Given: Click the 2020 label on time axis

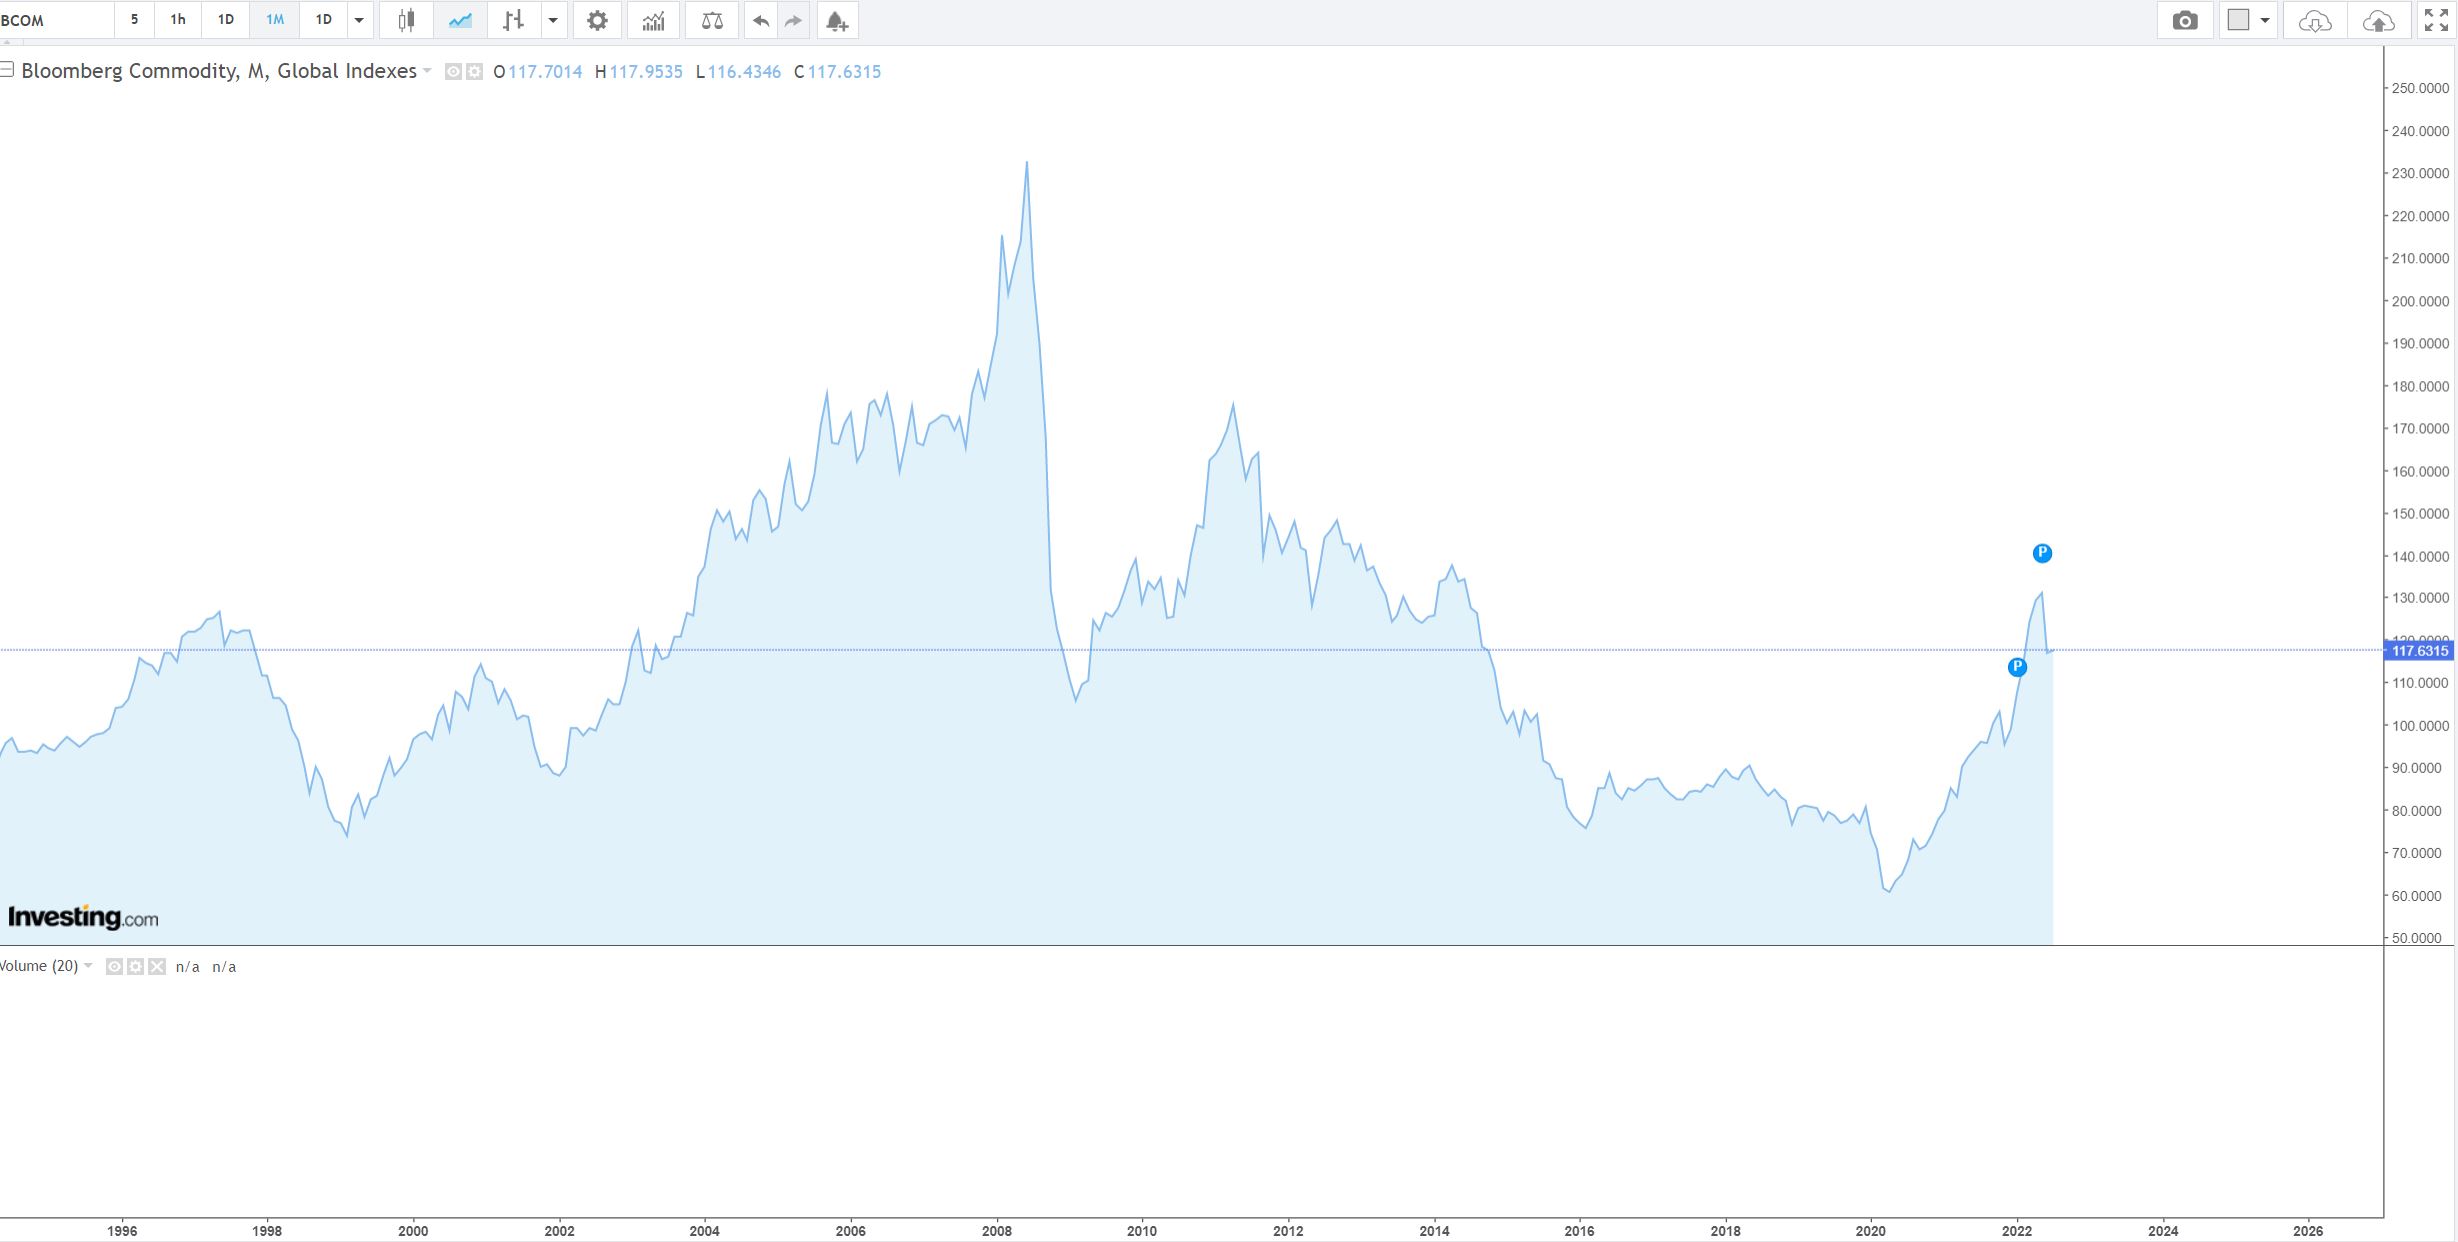Looking at the screenshot, I should coord(1870,1231).
